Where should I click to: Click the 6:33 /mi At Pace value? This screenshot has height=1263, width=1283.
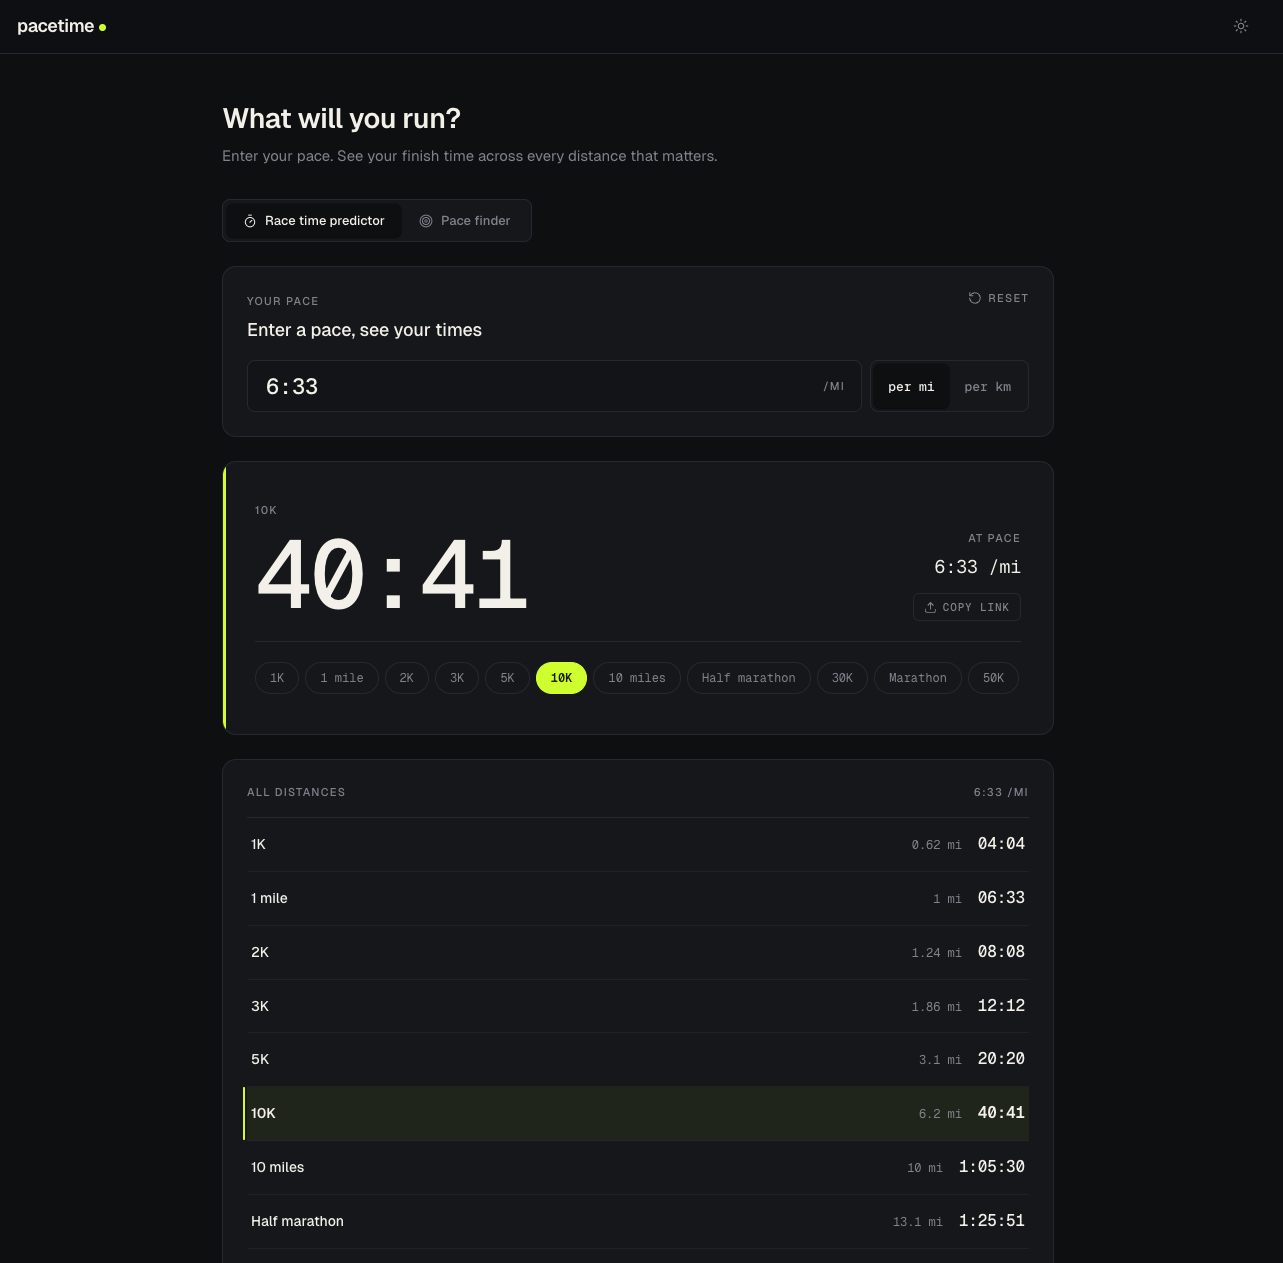[977, 567]
